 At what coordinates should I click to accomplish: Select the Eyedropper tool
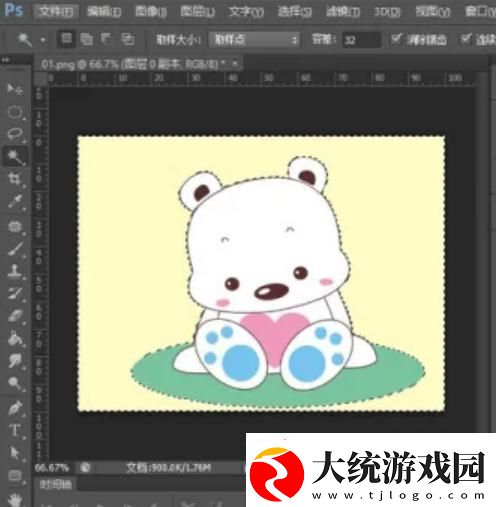15,201
